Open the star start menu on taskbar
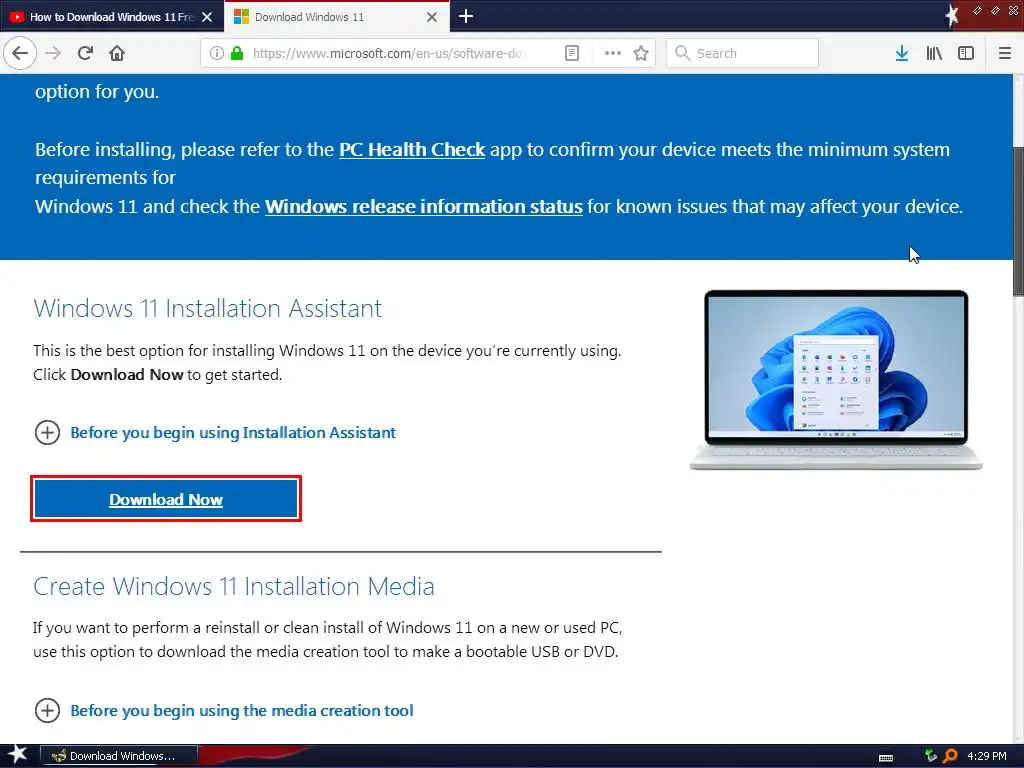The width and height of the screenshot is (1024, 768). tap(17, 755)
